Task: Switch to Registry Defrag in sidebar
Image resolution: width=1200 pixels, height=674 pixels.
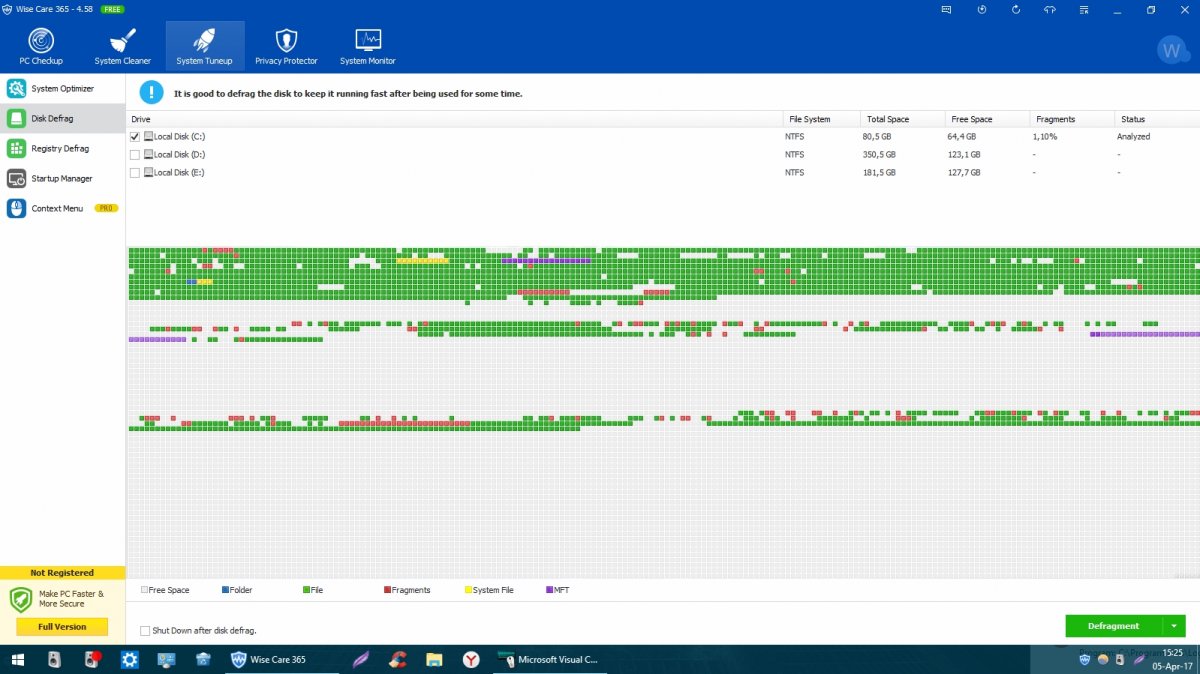Action: (60, 149)
